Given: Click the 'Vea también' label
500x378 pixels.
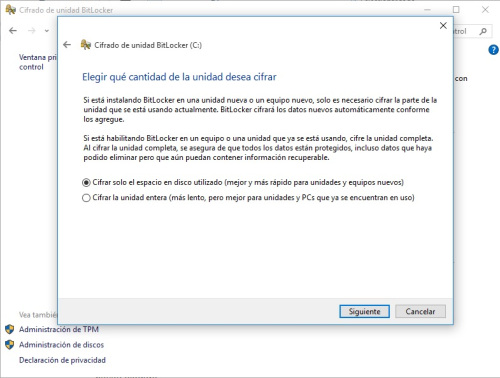Looking at the screenshot, I should [x=38, y=315].
